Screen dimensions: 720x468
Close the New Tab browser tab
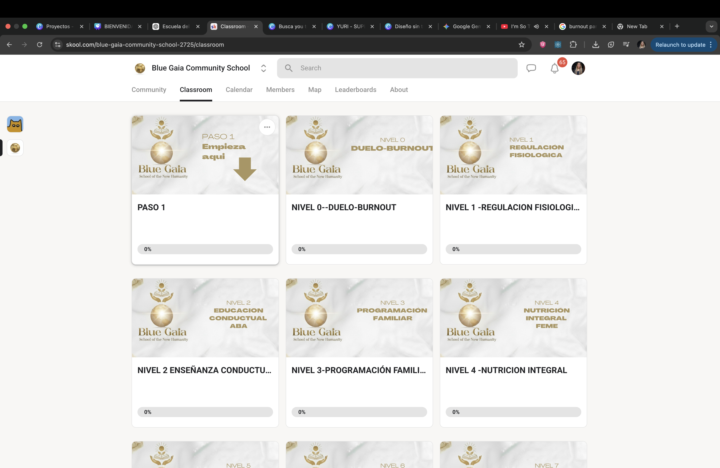pyautogui.click(x=662, y=26)
